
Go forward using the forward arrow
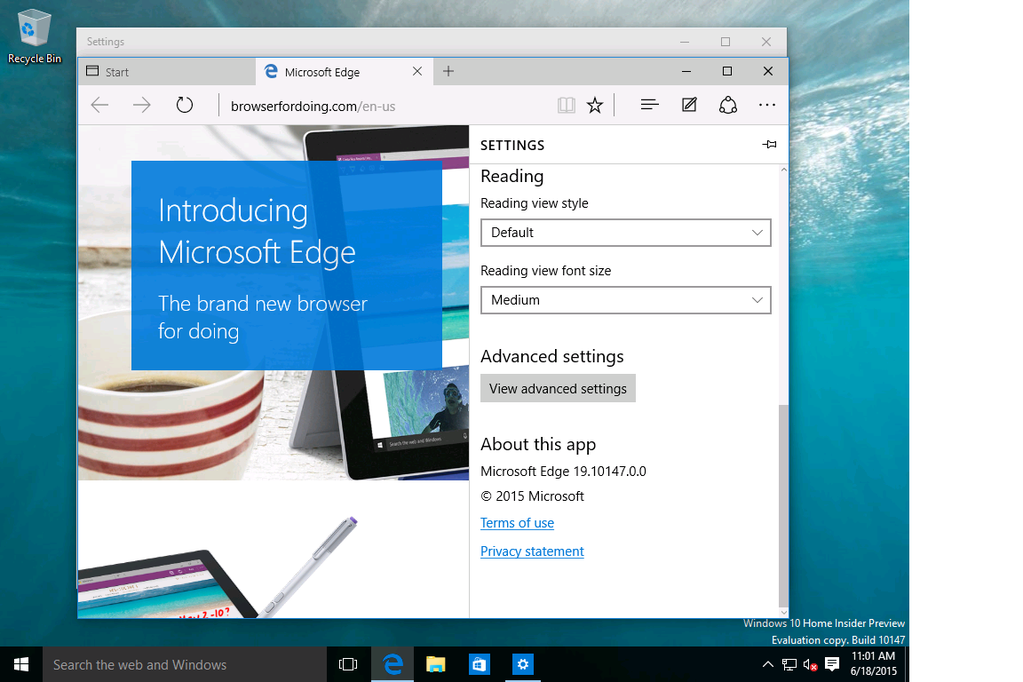coord(142,105)
